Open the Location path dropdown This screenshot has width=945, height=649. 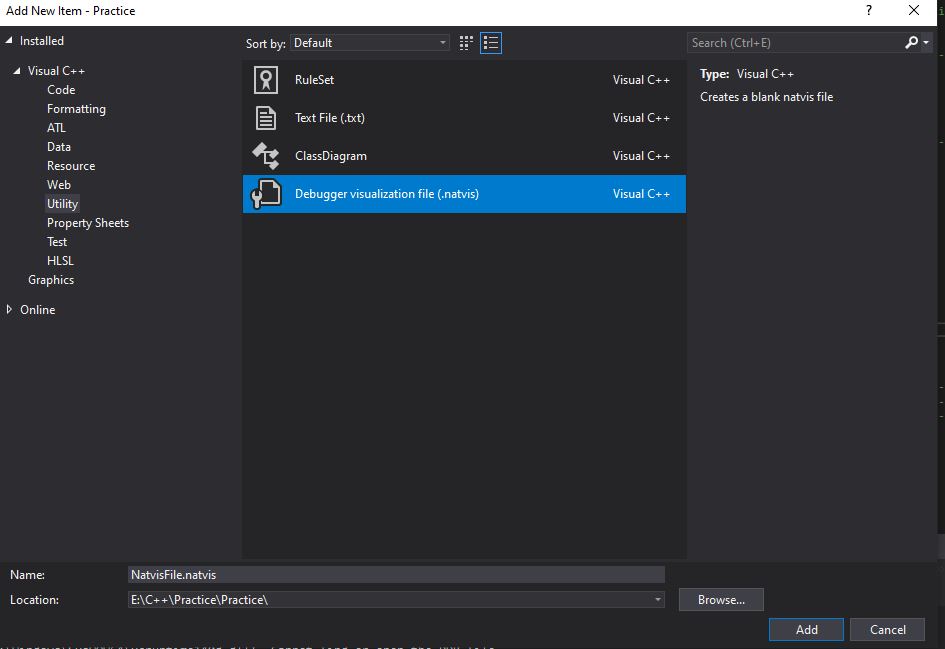[x=657, y=599]
